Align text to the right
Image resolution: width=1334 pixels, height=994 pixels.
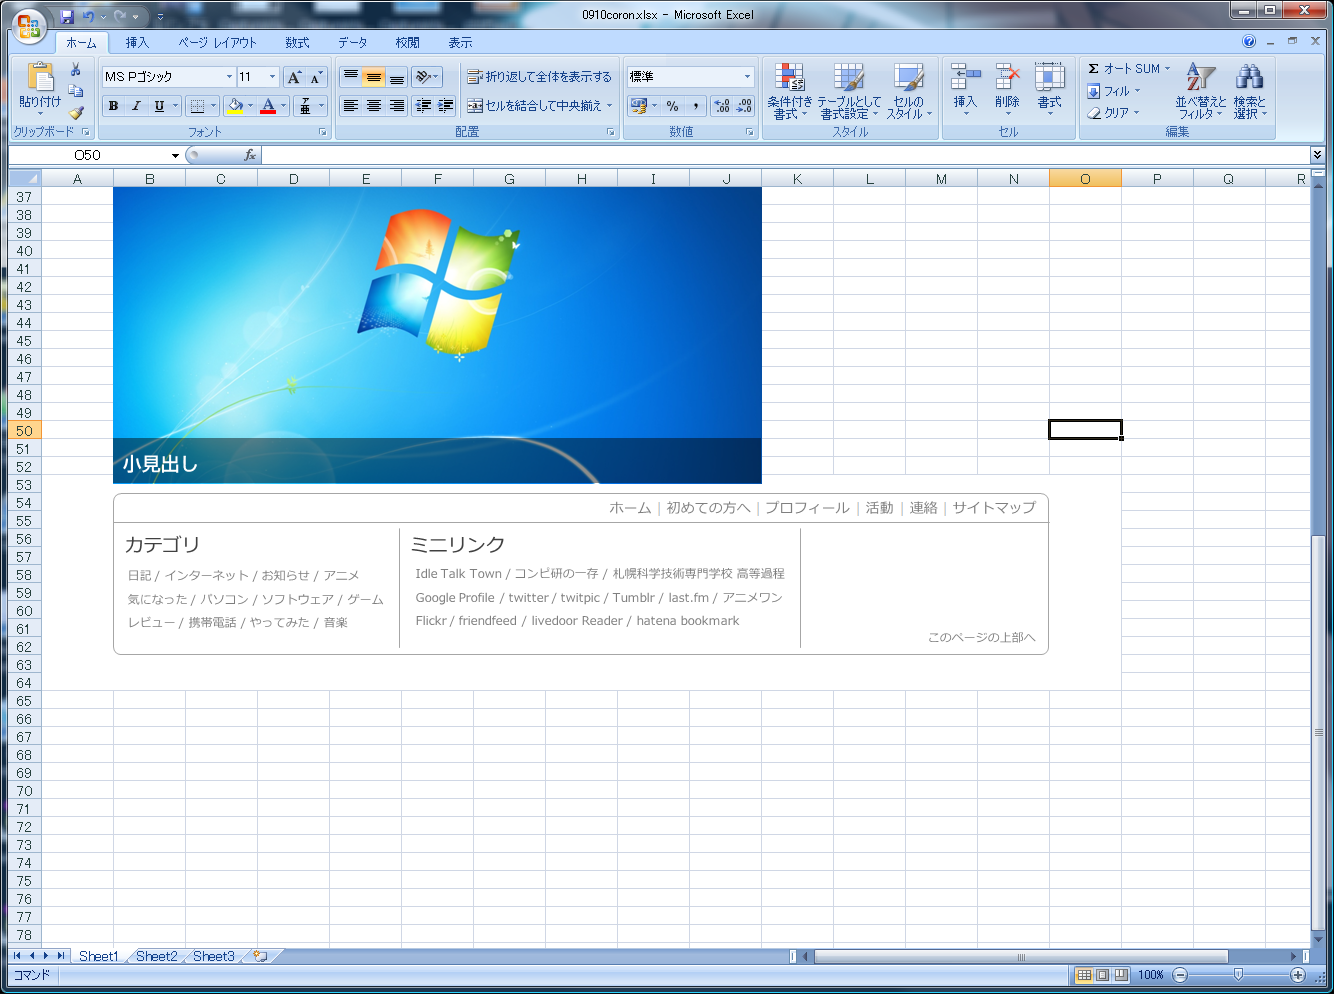(x=397, y=105)
